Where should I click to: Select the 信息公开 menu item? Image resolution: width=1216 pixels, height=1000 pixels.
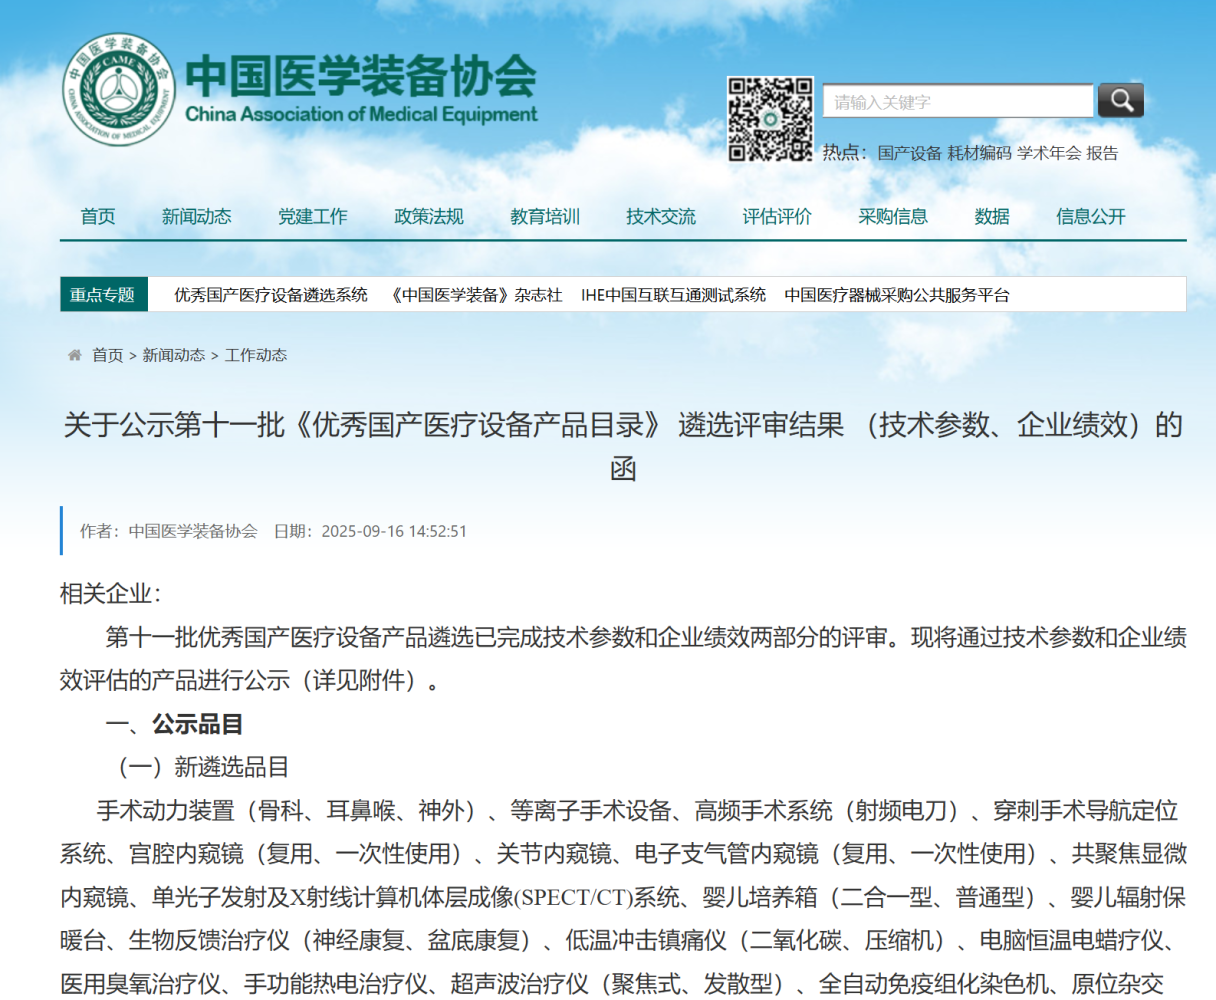(x=1091, y=216)
